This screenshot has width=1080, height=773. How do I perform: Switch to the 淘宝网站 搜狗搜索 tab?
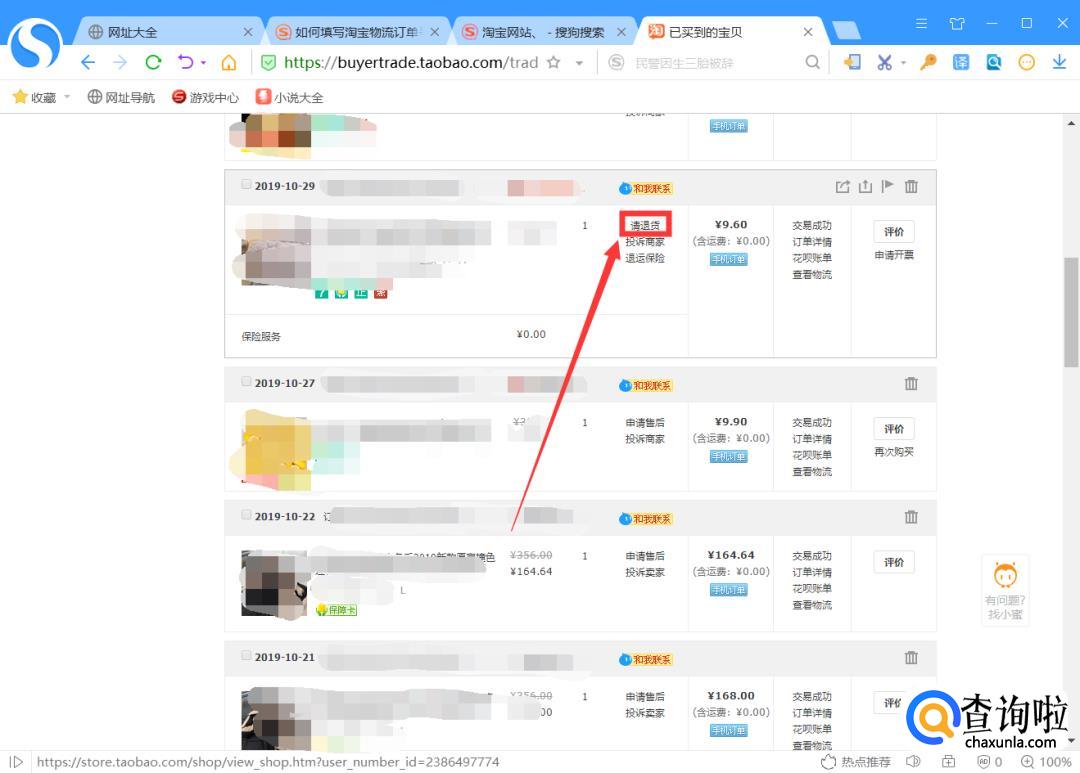(x=544, y=32)
